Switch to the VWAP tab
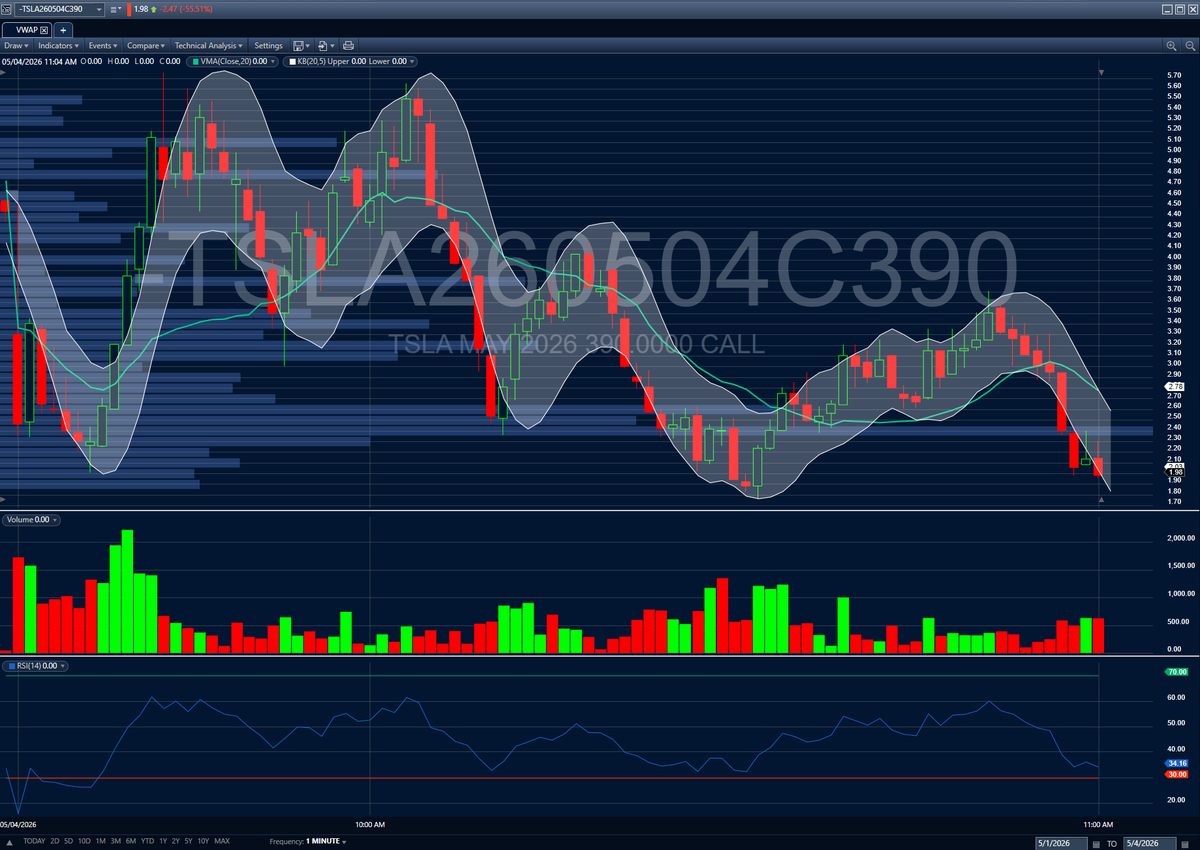 pos(26,30)
